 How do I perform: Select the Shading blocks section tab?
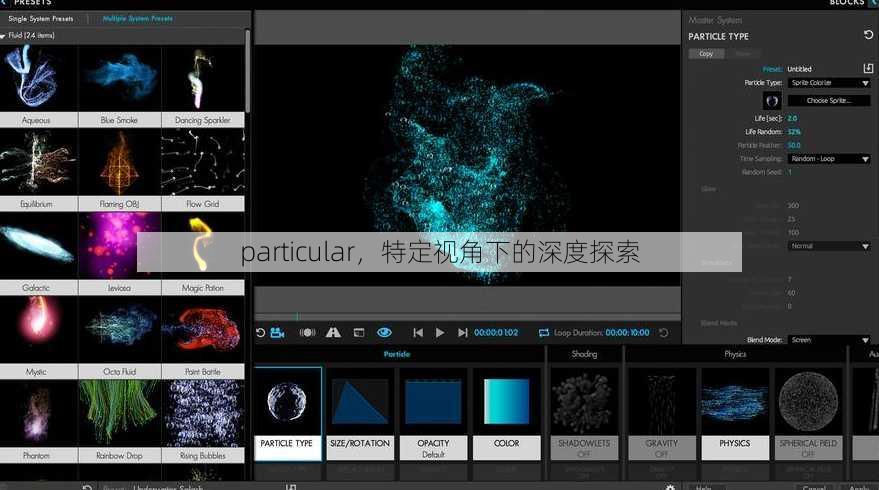tap(584, 354)
